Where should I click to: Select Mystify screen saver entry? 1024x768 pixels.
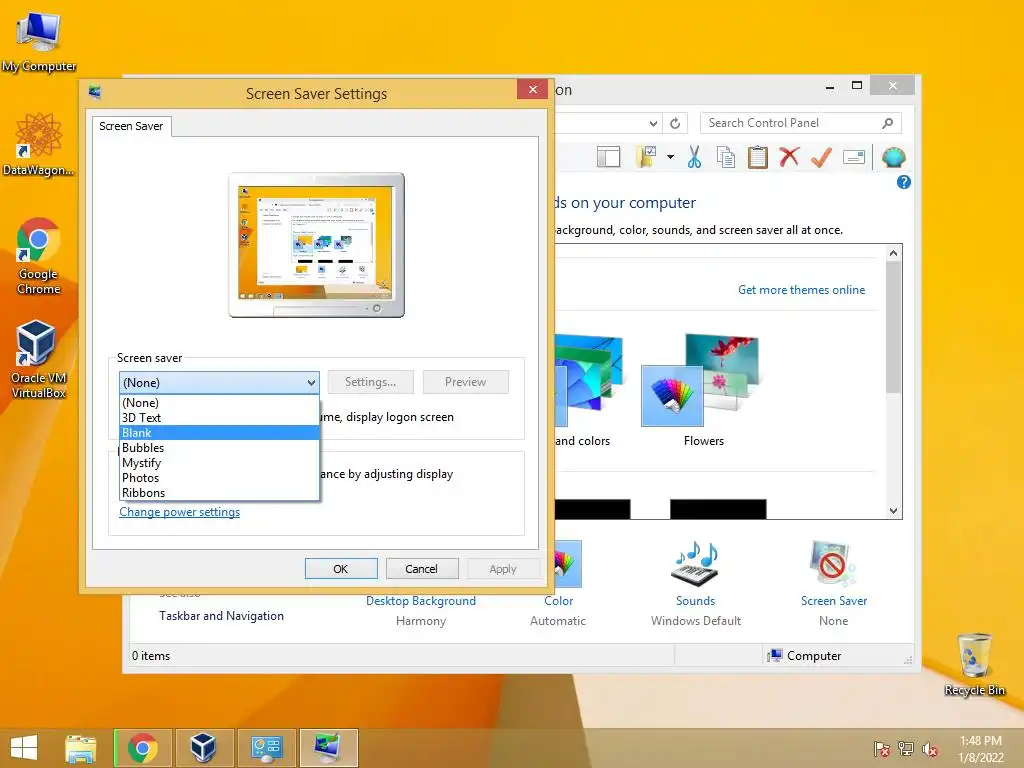pyautogui.click(x=219, y=462)
